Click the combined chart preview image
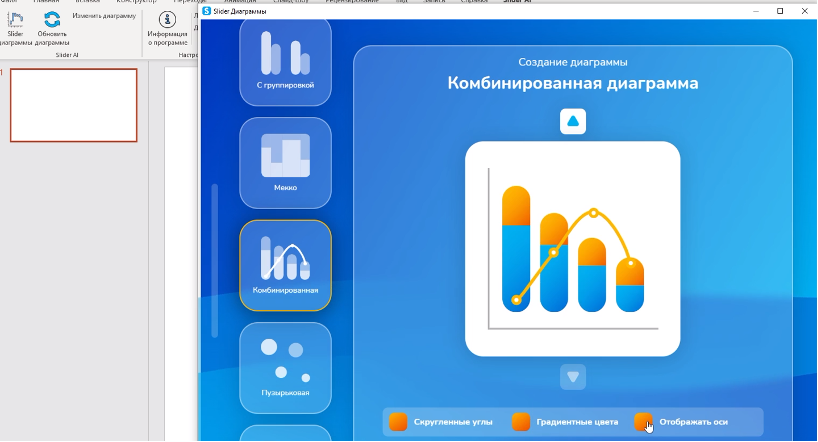Viewport: 818px width, 442px height. [x=573, y=249]
